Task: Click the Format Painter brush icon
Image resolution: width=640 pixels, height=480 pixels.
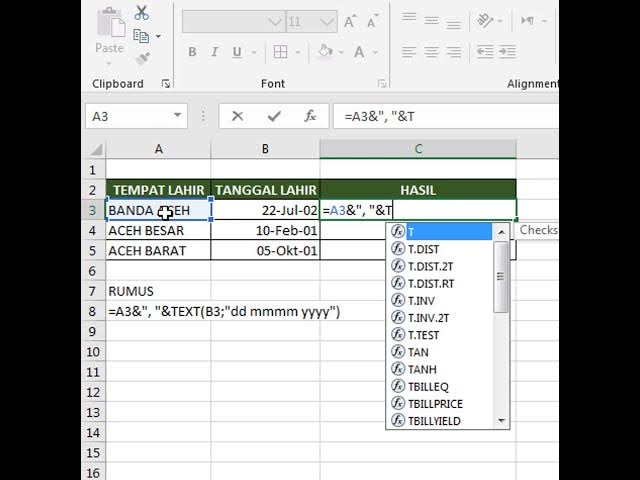Action: click(x=143, y=59)
